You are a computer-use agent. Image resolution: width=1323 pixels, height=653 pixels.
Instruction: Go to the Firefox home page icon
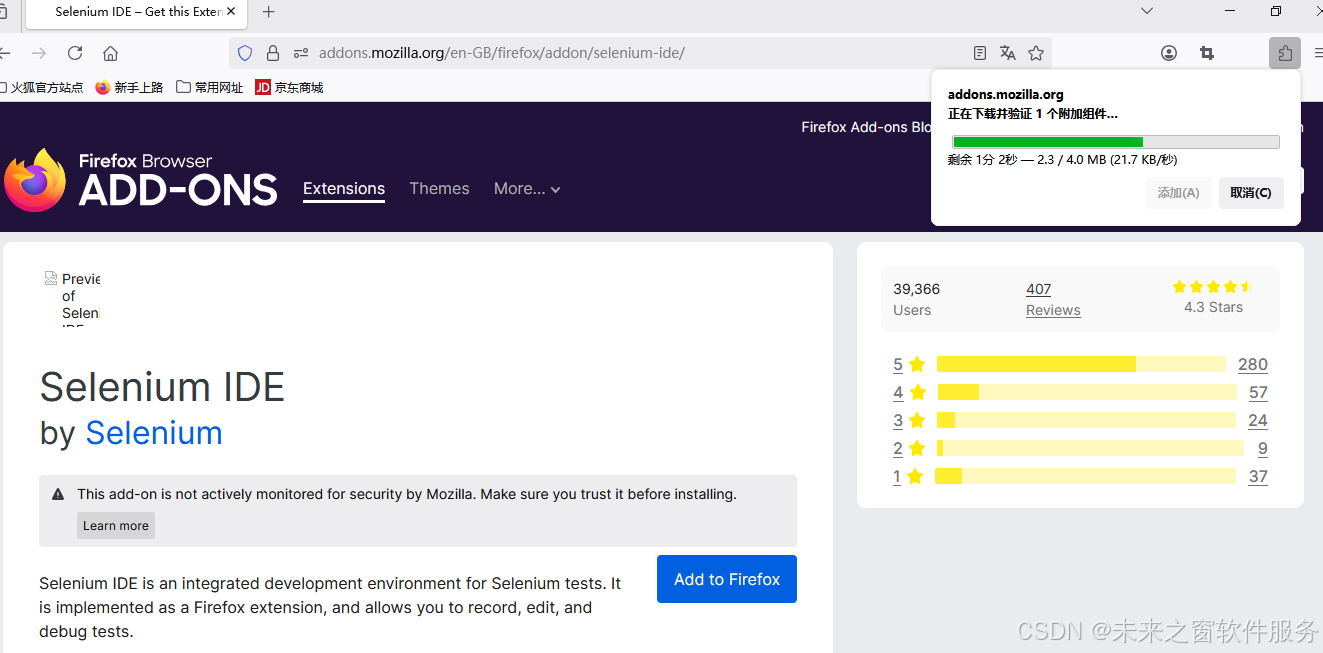(x=111, y=53)
